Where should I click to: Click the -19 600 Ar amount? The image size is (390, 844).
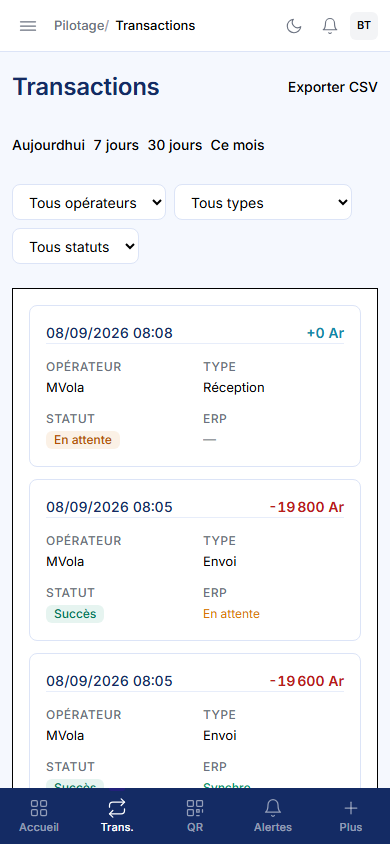[x=307, y=681]
